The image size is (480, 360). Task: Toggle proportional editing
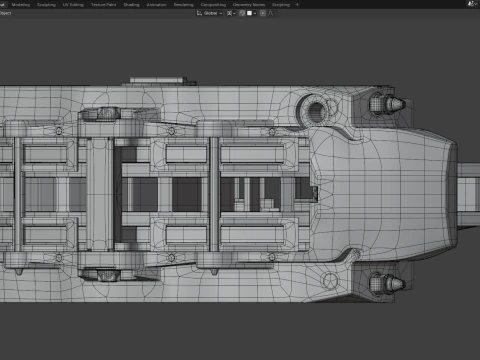(x=263, y=13)
